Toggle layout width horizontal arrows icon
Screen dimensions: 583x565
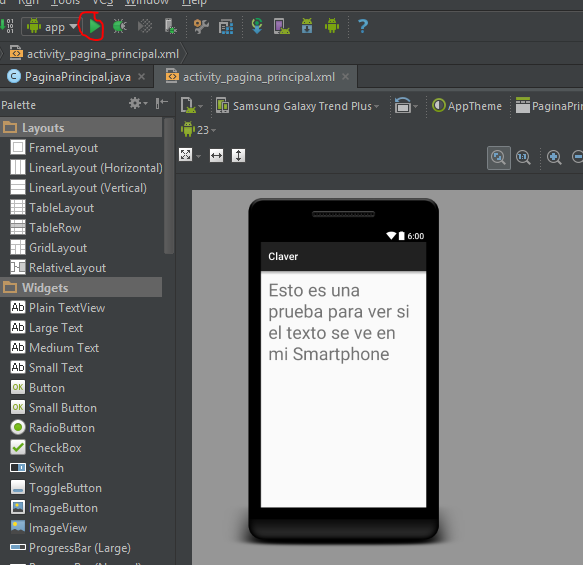tap(216, 155)
